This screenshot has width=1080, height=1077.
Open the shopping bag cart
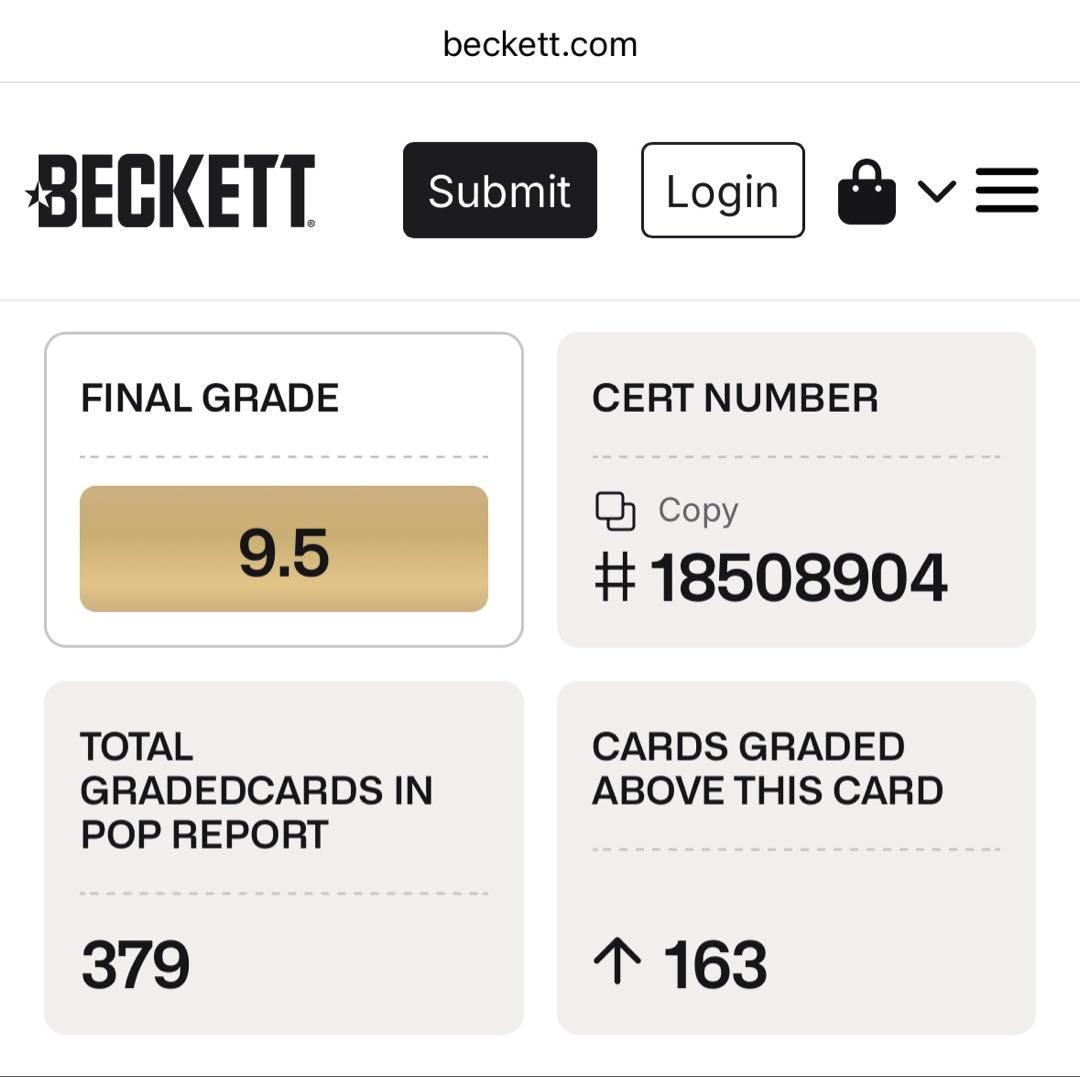866,192
